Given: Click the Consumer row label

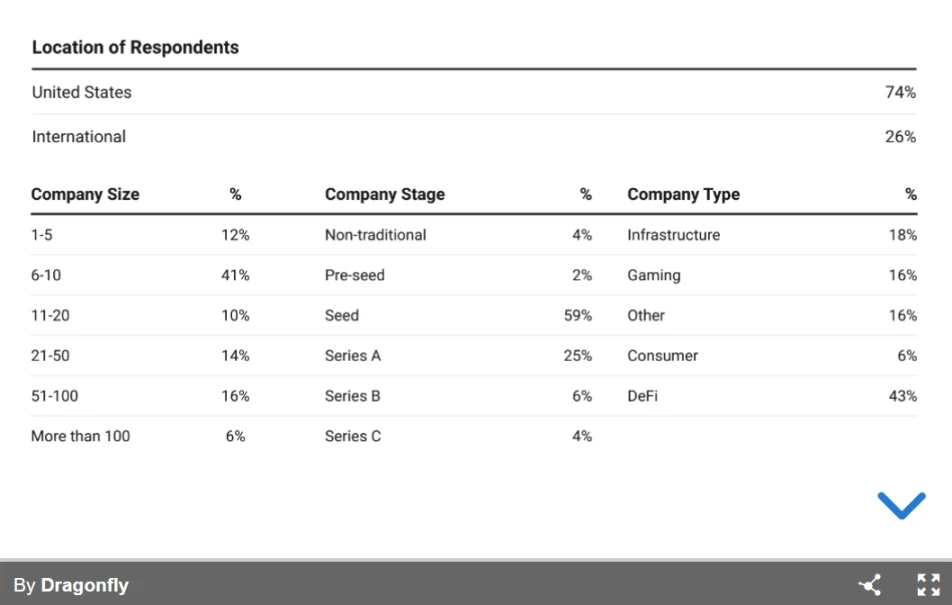Looking at the screenshot, I should pyautogui.click(x=662, y=356).
